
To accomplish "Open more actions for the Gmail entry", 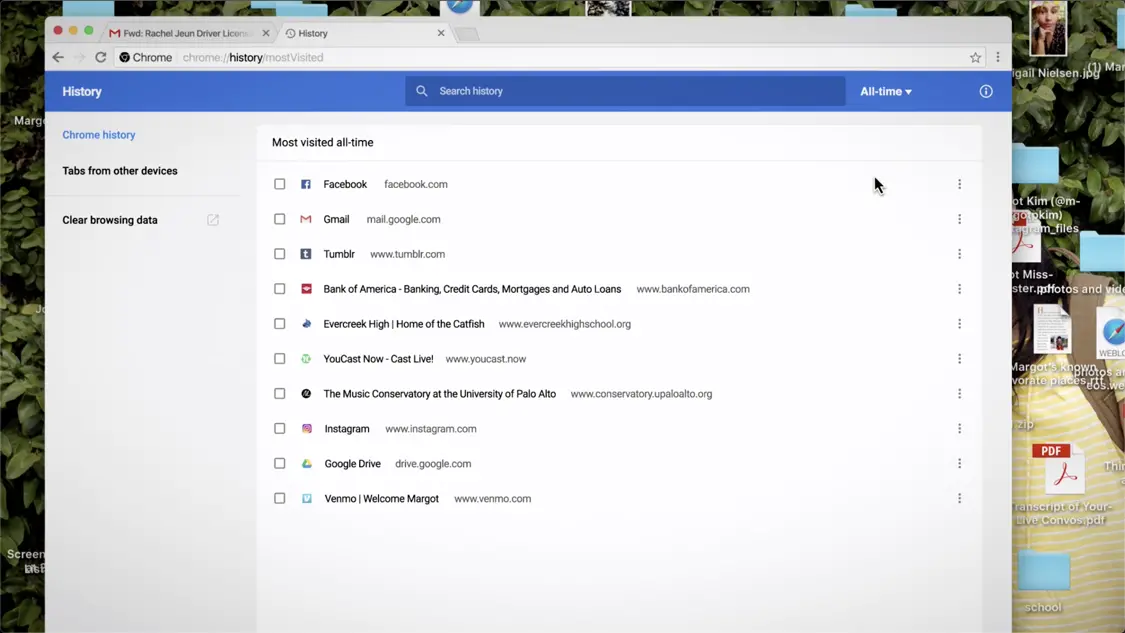I will tap(959, 219).
